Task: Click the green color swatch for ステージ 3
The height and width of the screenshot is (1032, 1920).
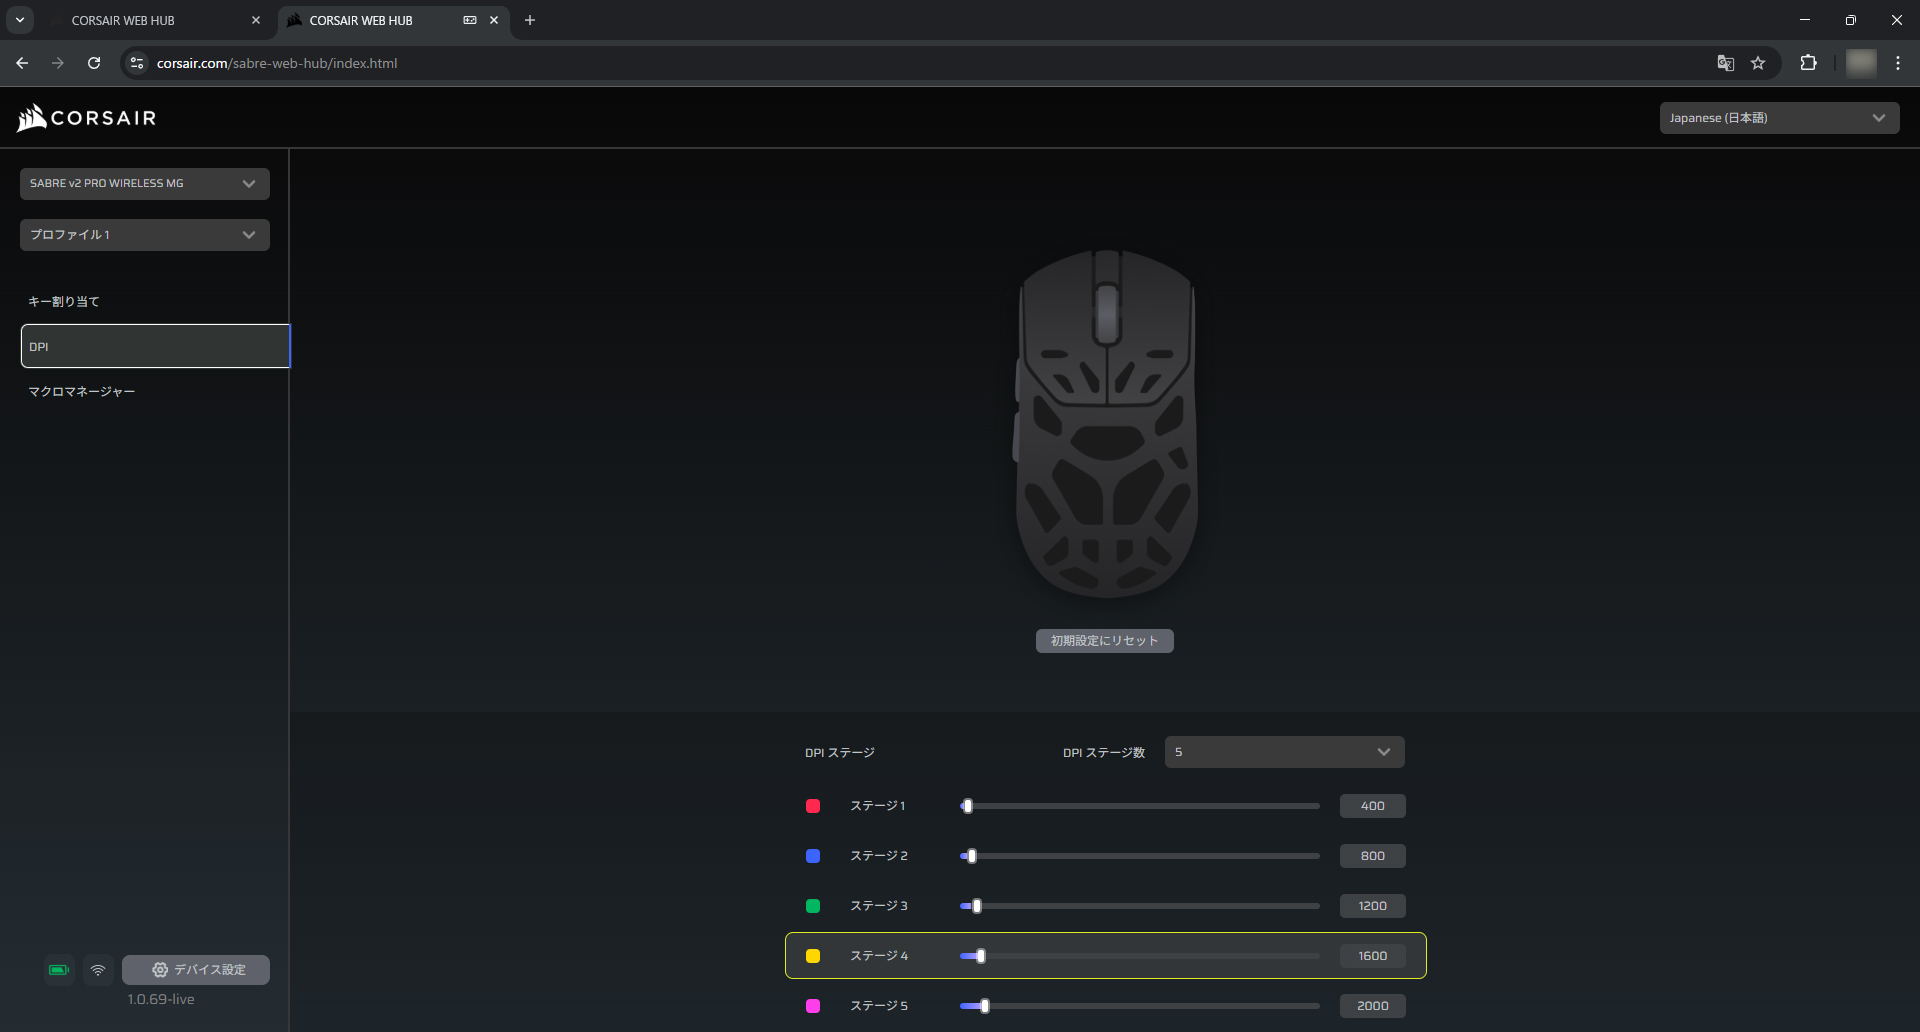Action: [x=813, y=906]
